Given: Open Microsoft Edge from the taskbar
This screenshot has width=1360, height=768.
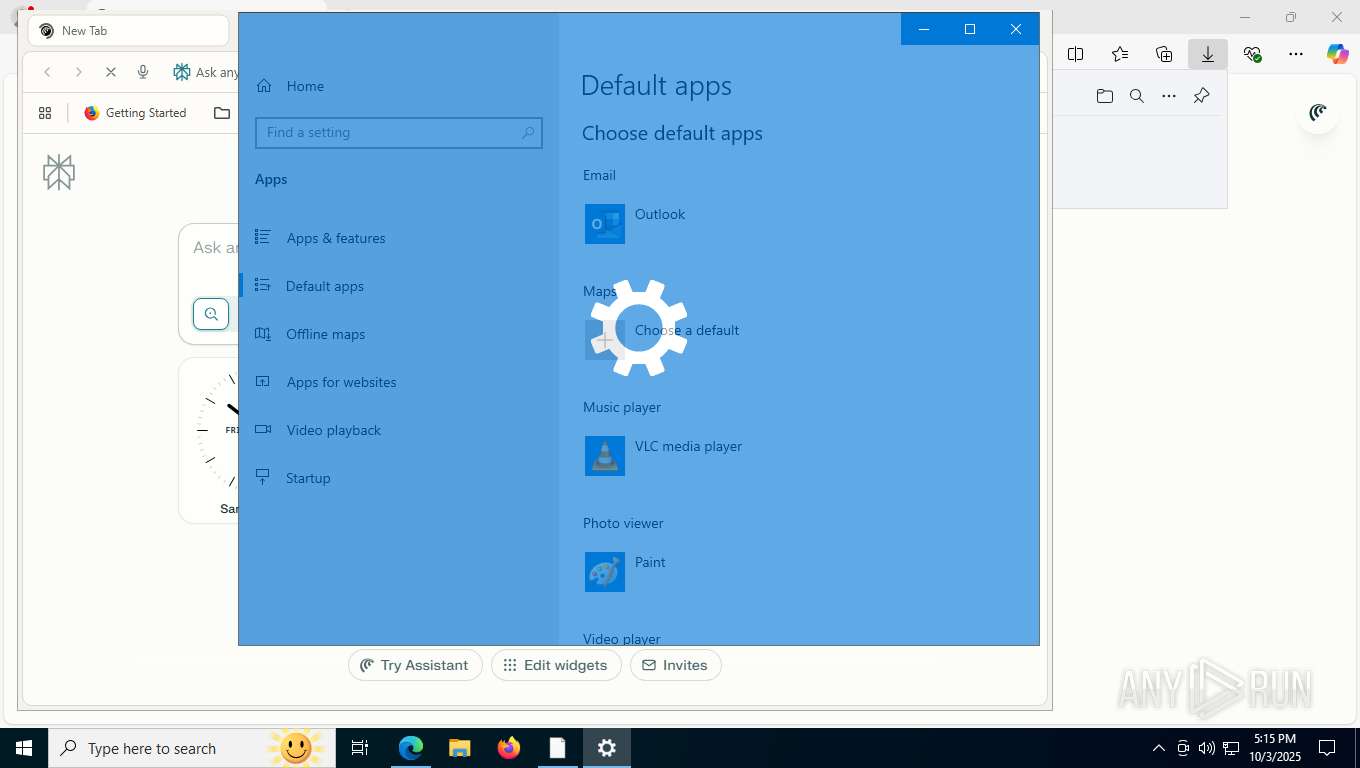Looking at the screenshot, I should tap(411, 748).
